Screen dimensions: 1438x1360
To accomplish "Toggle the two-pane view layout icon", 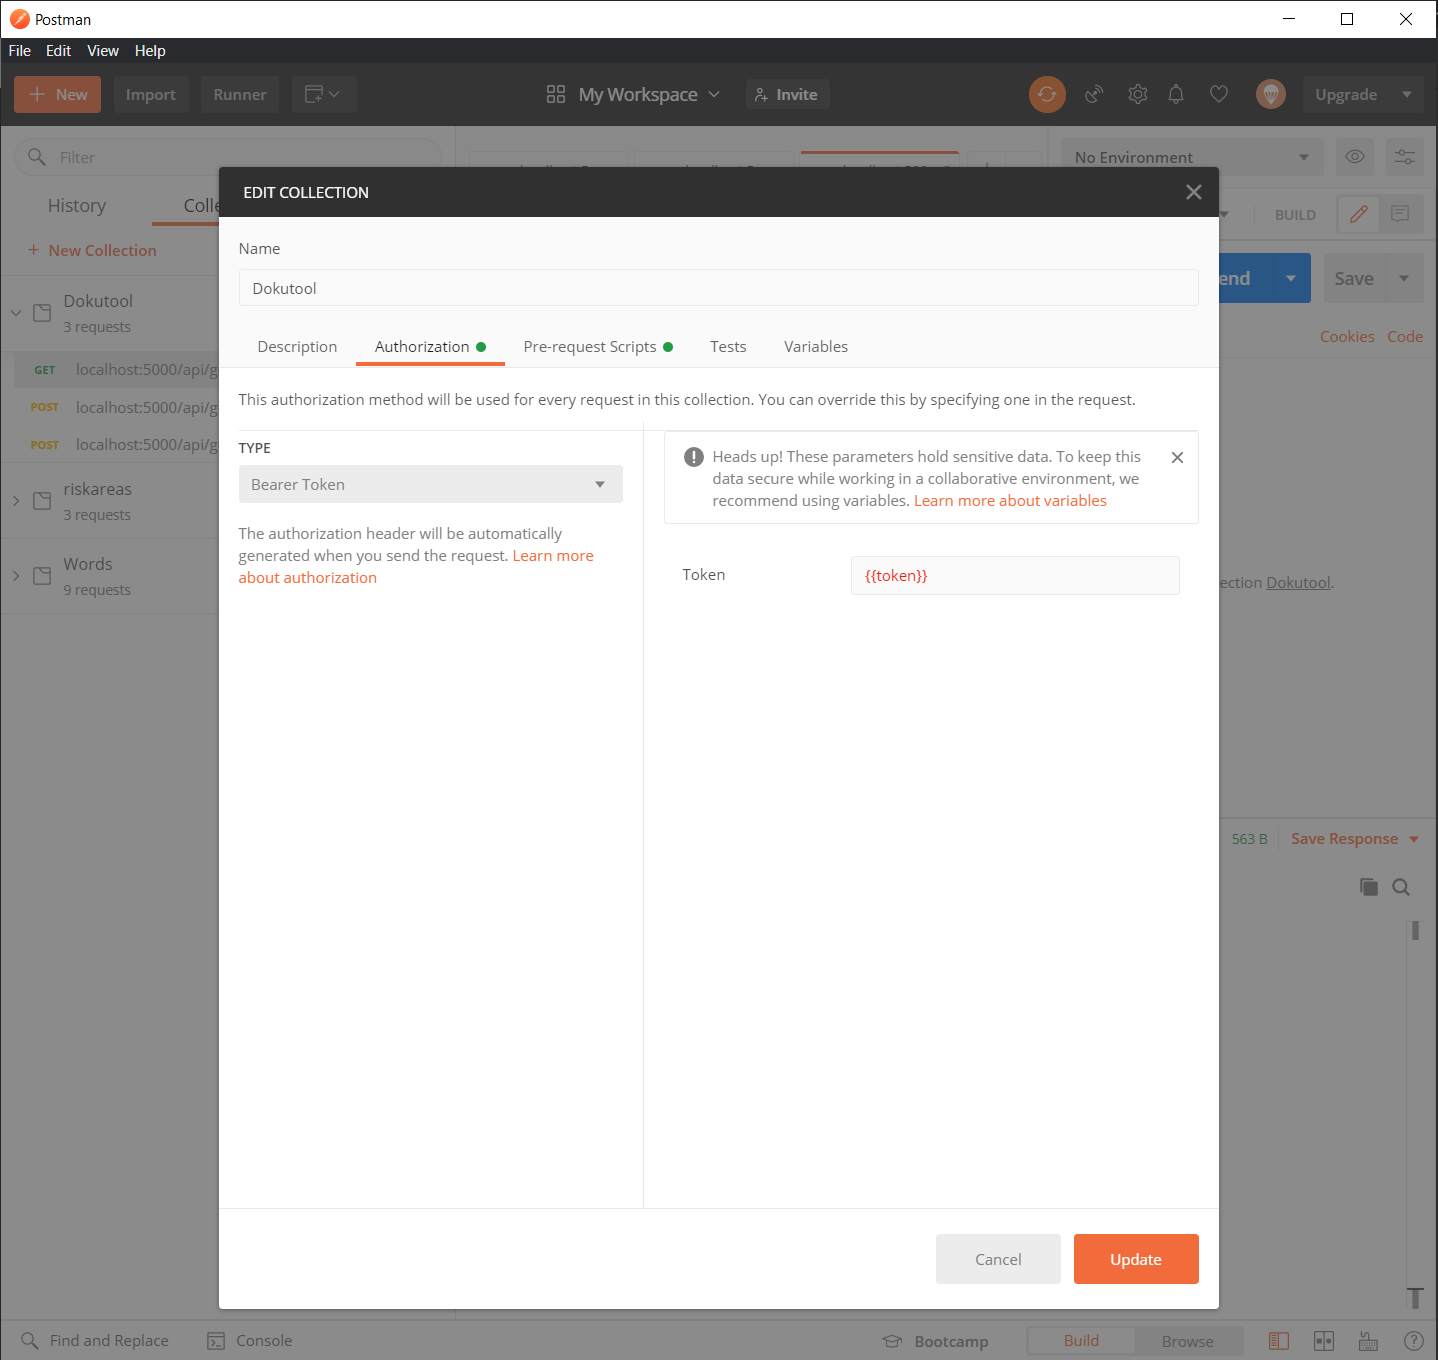I will (x=1323, y=1341).
